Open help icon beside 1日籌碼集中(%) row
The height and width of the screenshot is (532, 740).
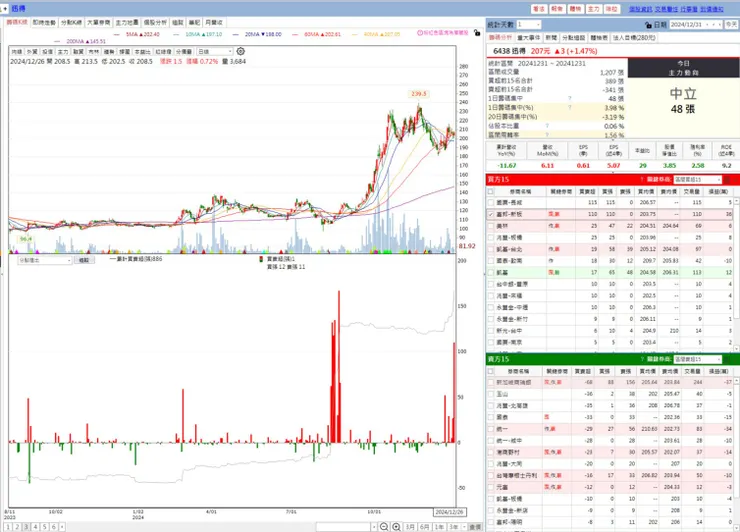click(x=569, y=108)
